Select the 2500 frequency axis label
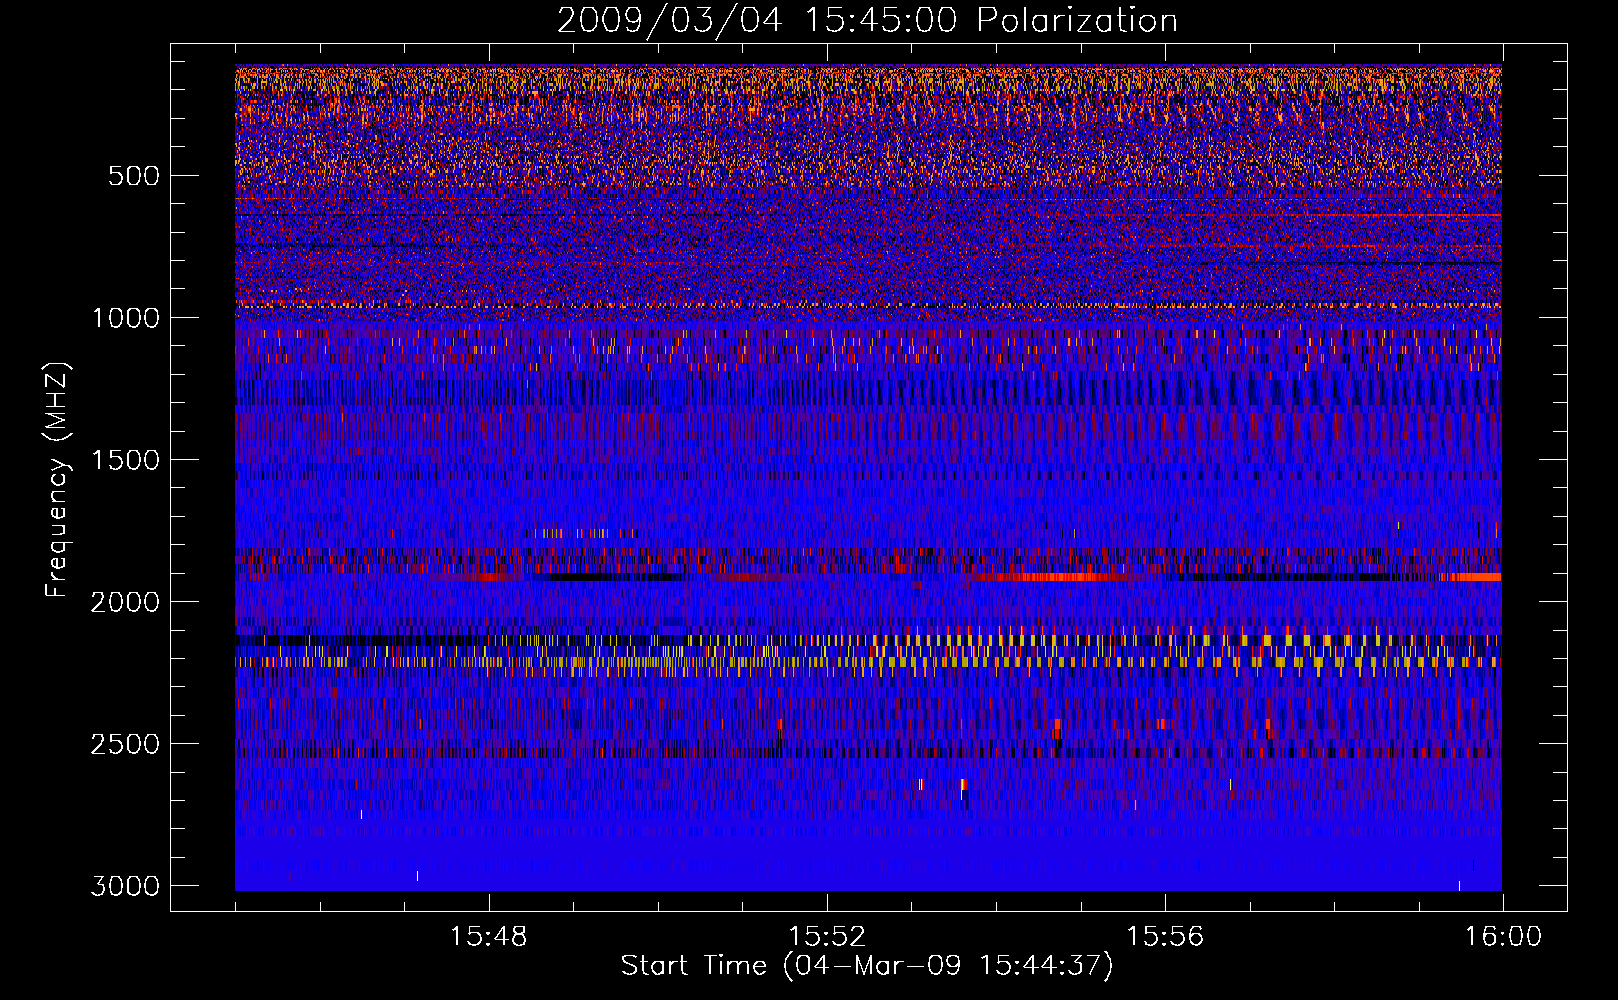Viewport: 1618px width, 1000px height. coord(125,744)
